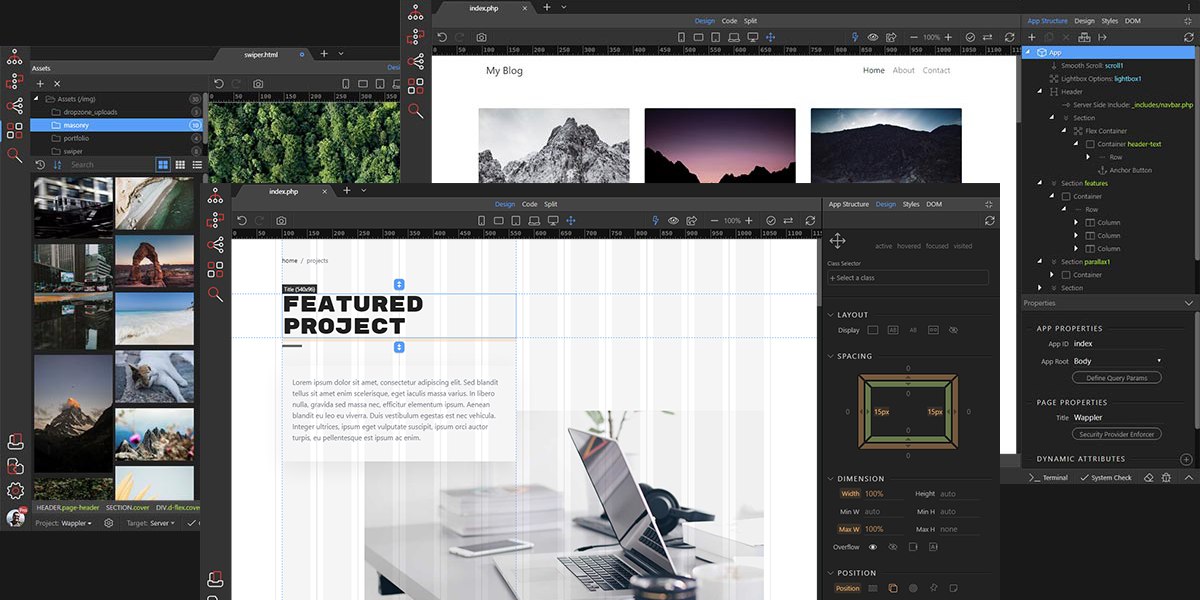Click the checkmark validate icon in Featured Project toolbar
Viewport: 1200px width, 600px height.
[x=771, y=220]
